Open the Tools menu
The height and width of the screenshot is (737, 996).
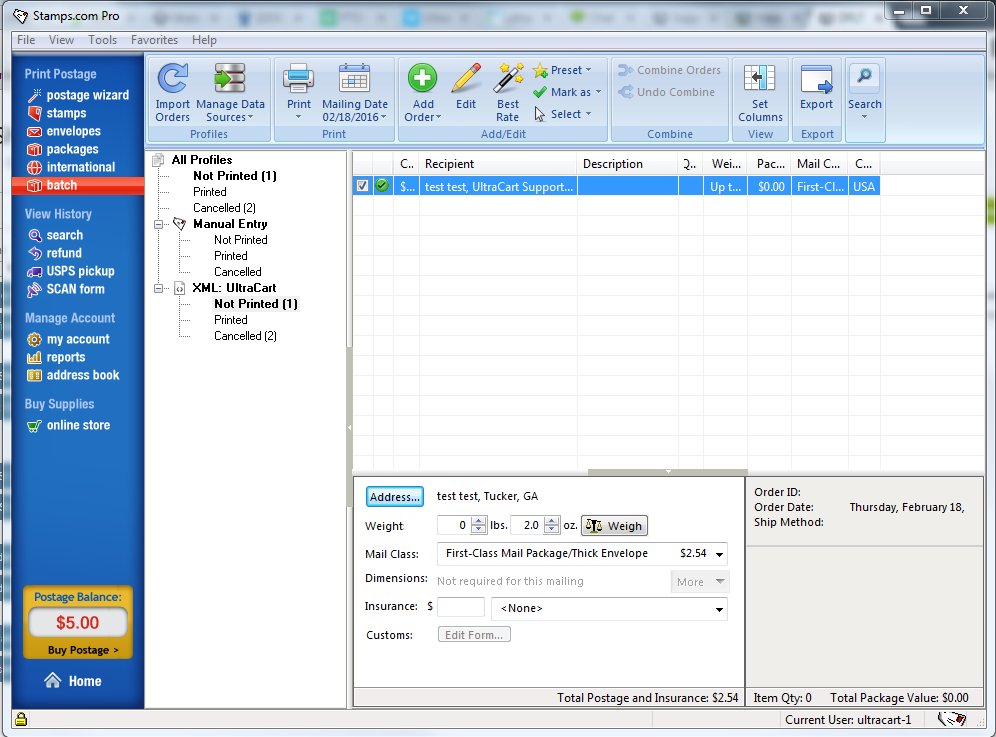click(102, 40)
